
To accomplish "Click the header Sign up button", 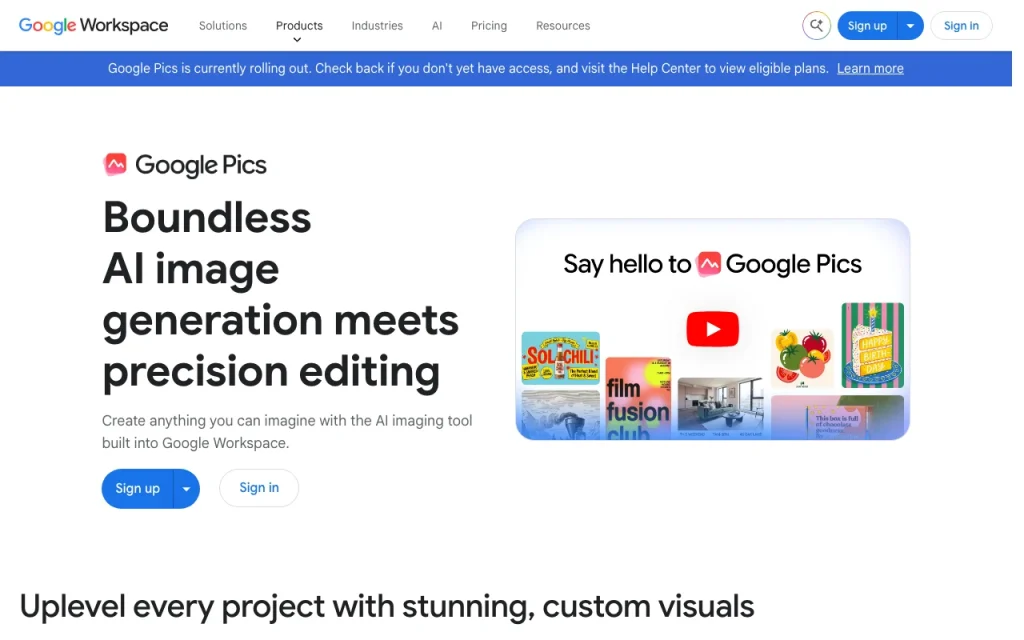I will [x=867, y=26].
